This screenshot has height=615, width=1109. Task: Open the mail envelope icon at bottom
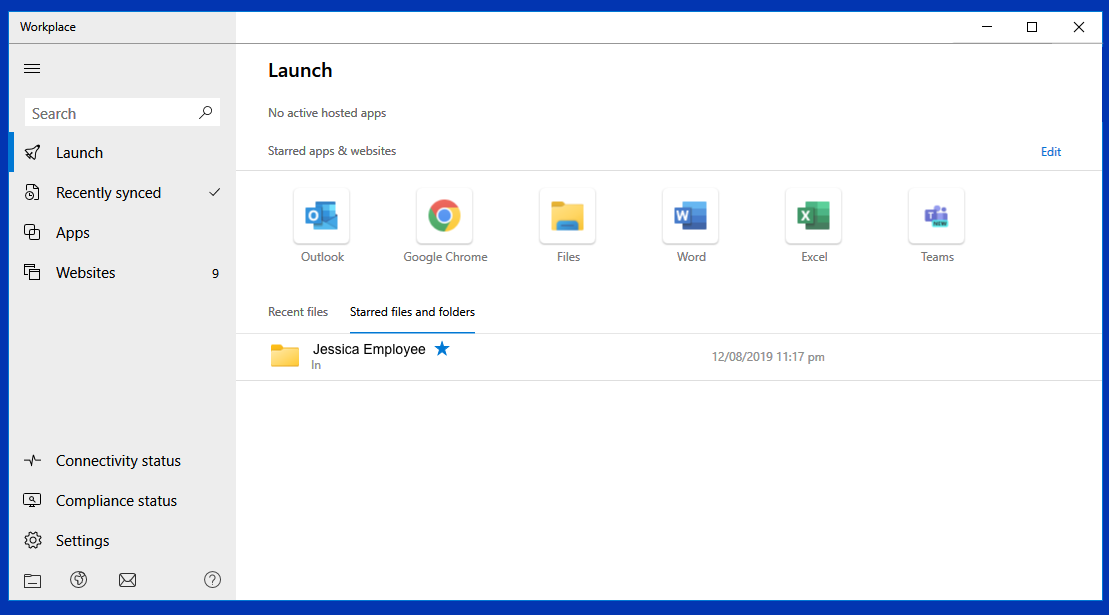coord(127,580)
